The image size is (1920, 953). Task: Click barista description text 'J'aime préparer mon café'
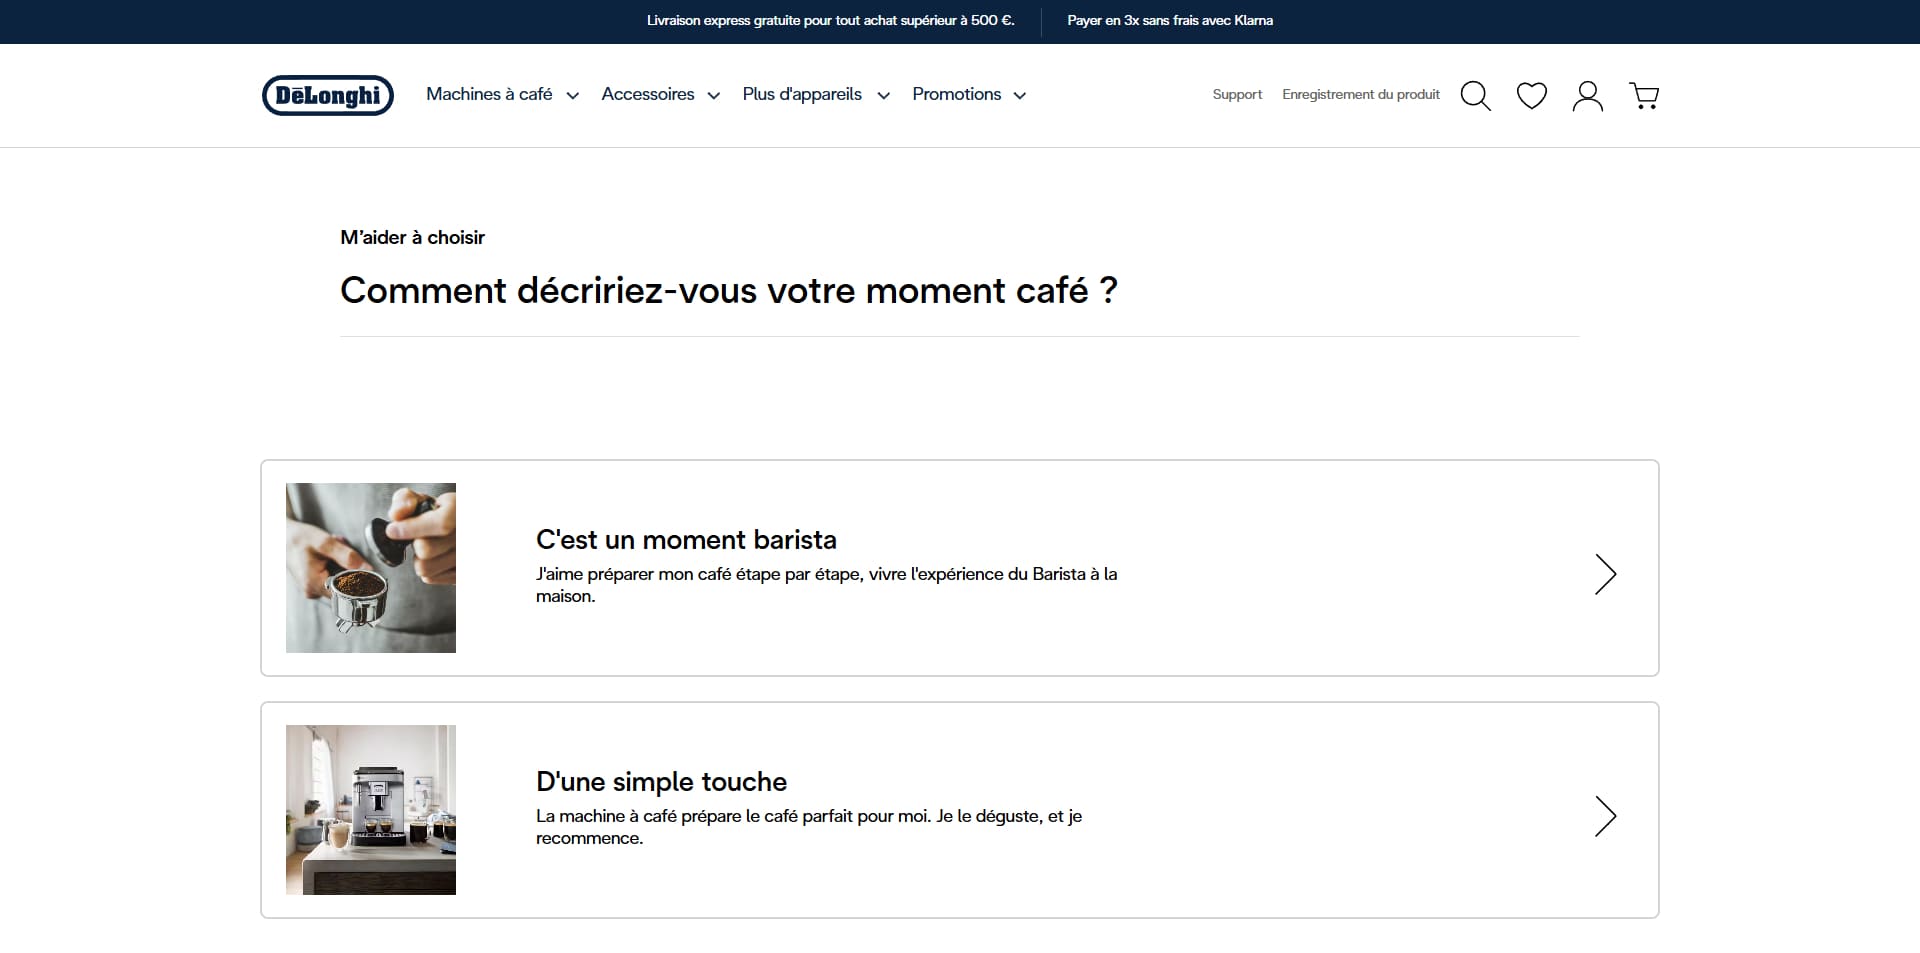(x=826, y=585)
